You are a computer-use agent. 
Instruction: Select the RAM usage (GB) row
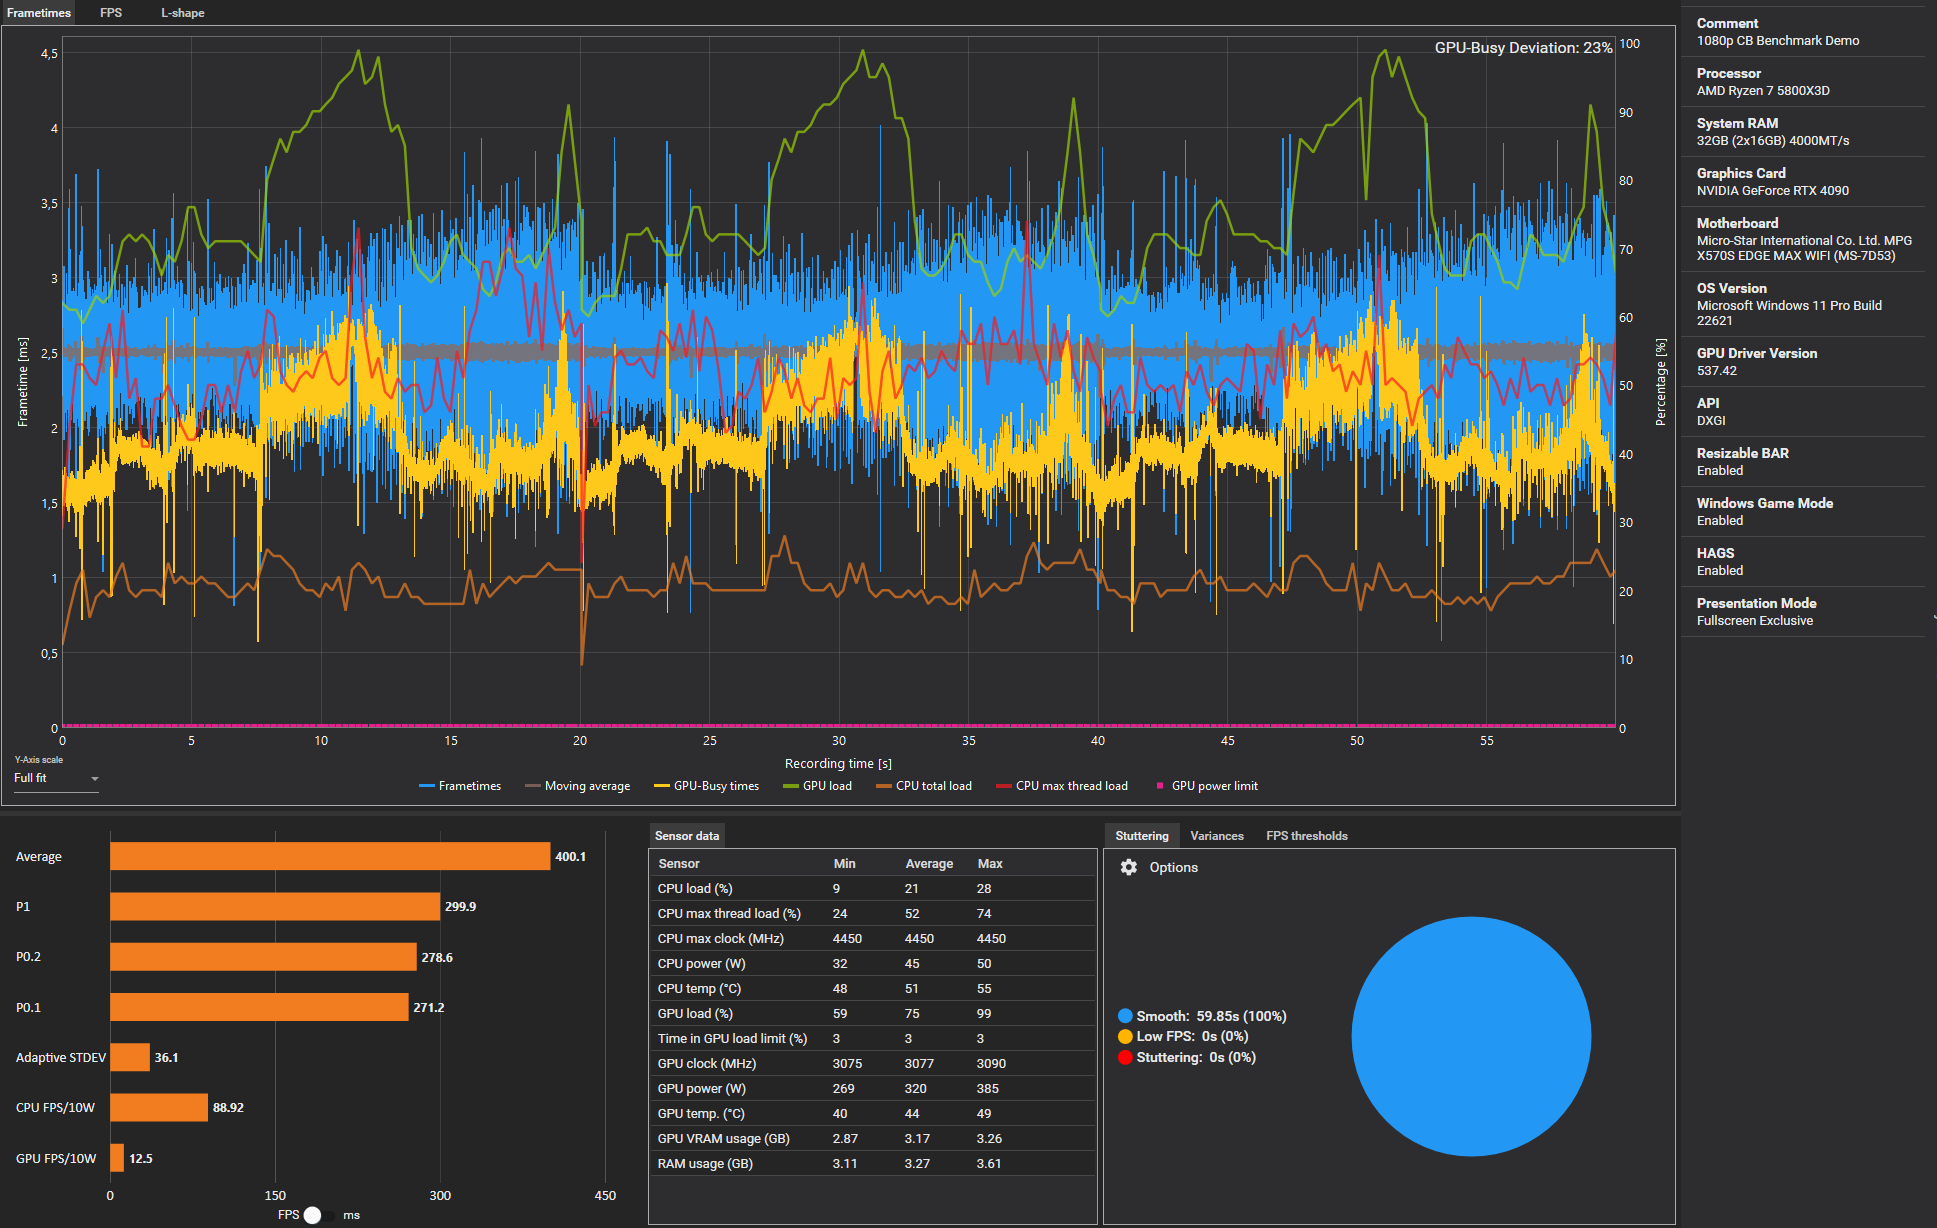[x=873, y=1163]
